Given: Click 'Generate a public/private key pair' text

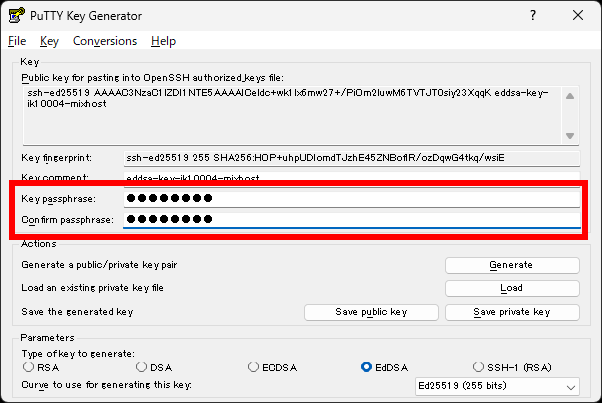Looking at the screenshot, I should (99, 265).
